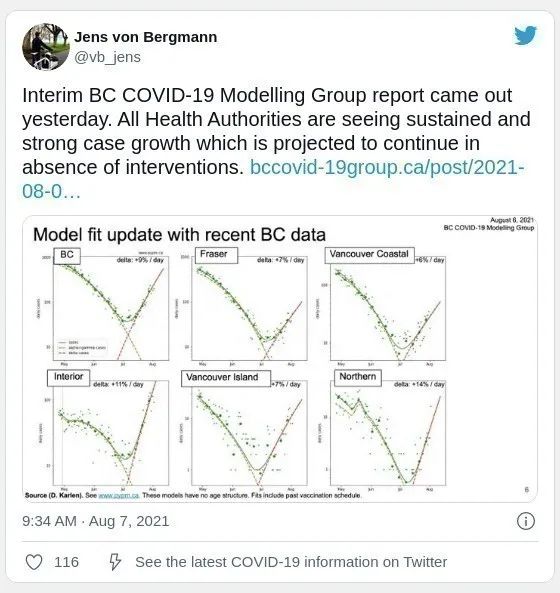See the latest COVID-19 information on Twitter
The image size is (560, 593).
291,562
